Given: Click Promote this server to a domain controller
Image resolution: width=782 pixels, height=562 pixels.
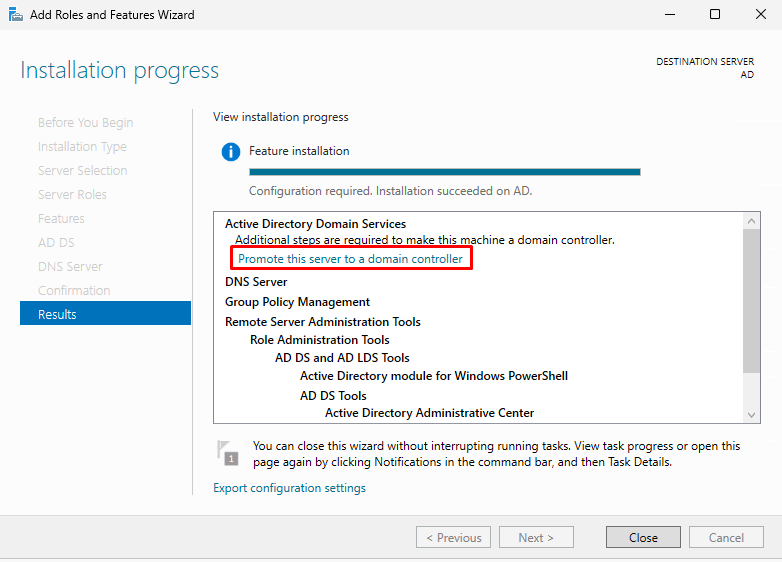Looking at the screenshot, I should click(x=350, y=259).
